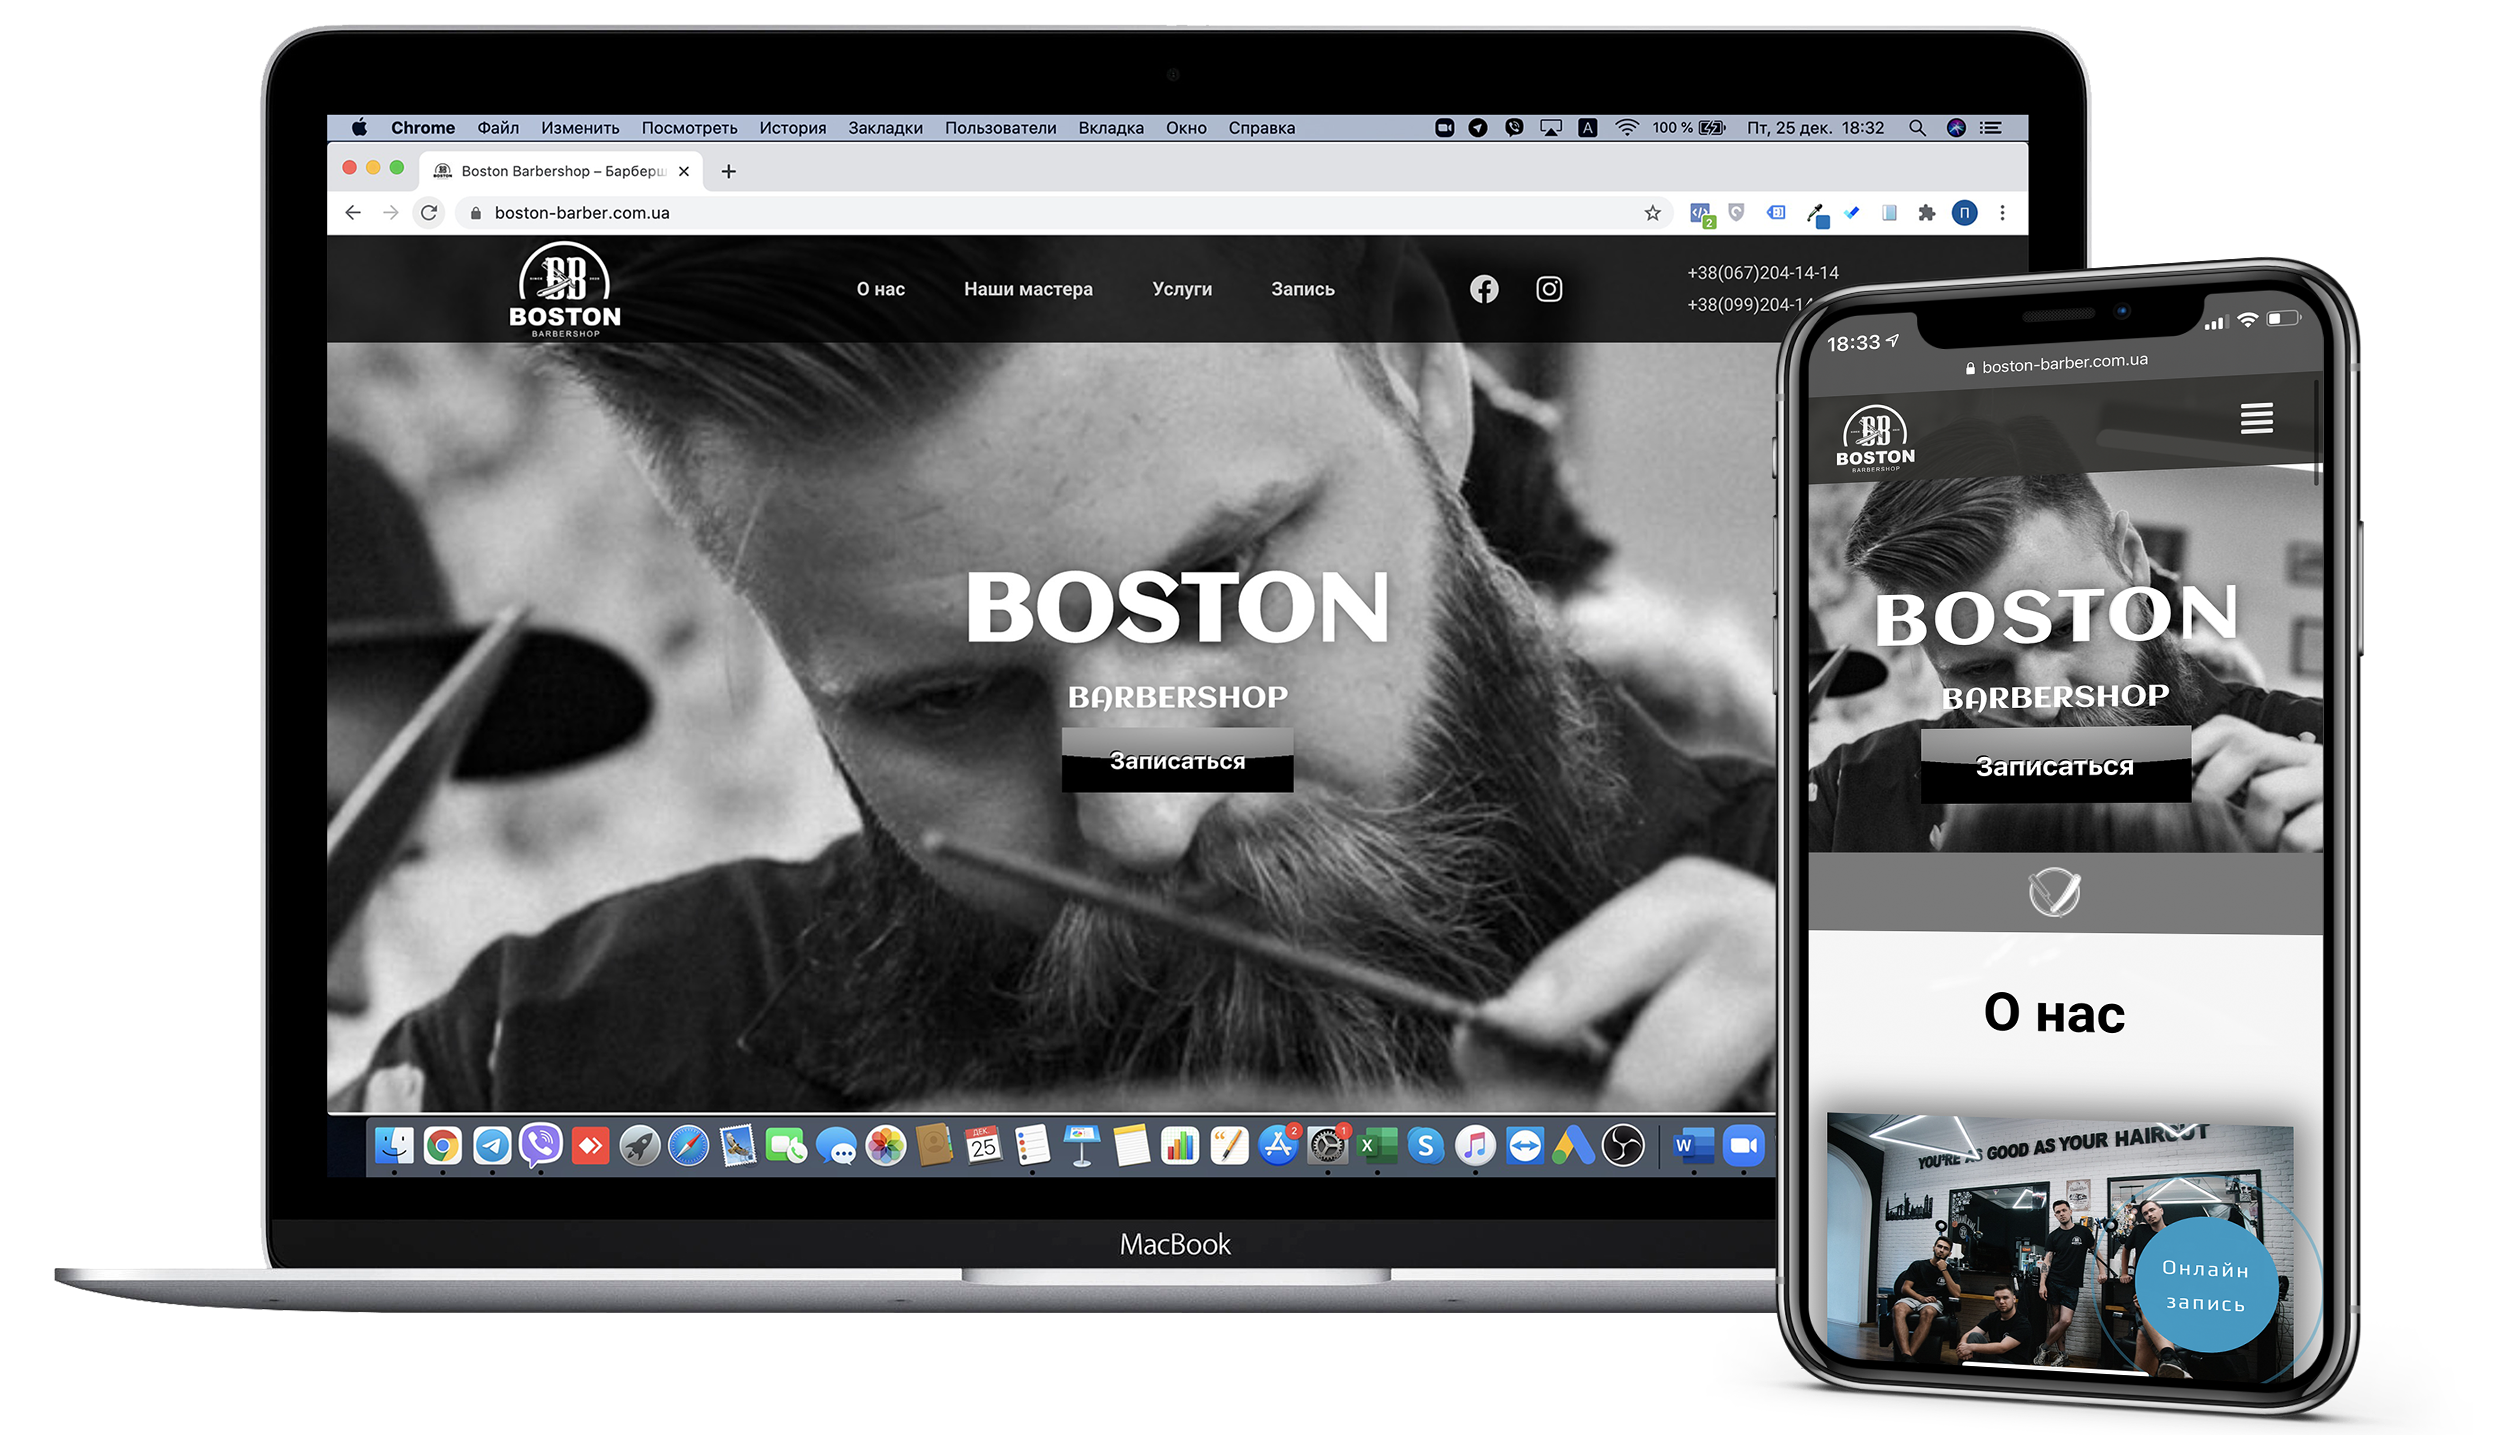The width and height of the screenshot is (2499, 1435).
Task: Open Viber in the dock
Action: (541, 1146)
